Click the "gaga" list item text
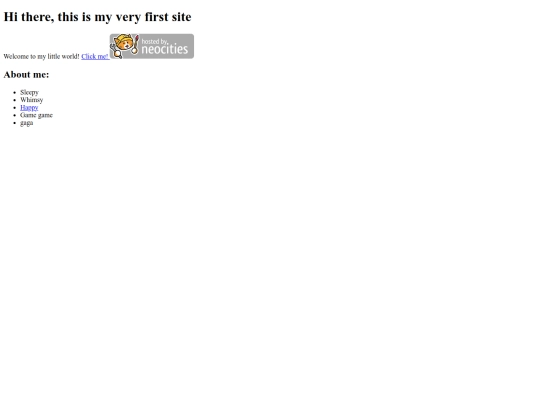This screenshot has width=540, height=405. [x=27, y=123]
